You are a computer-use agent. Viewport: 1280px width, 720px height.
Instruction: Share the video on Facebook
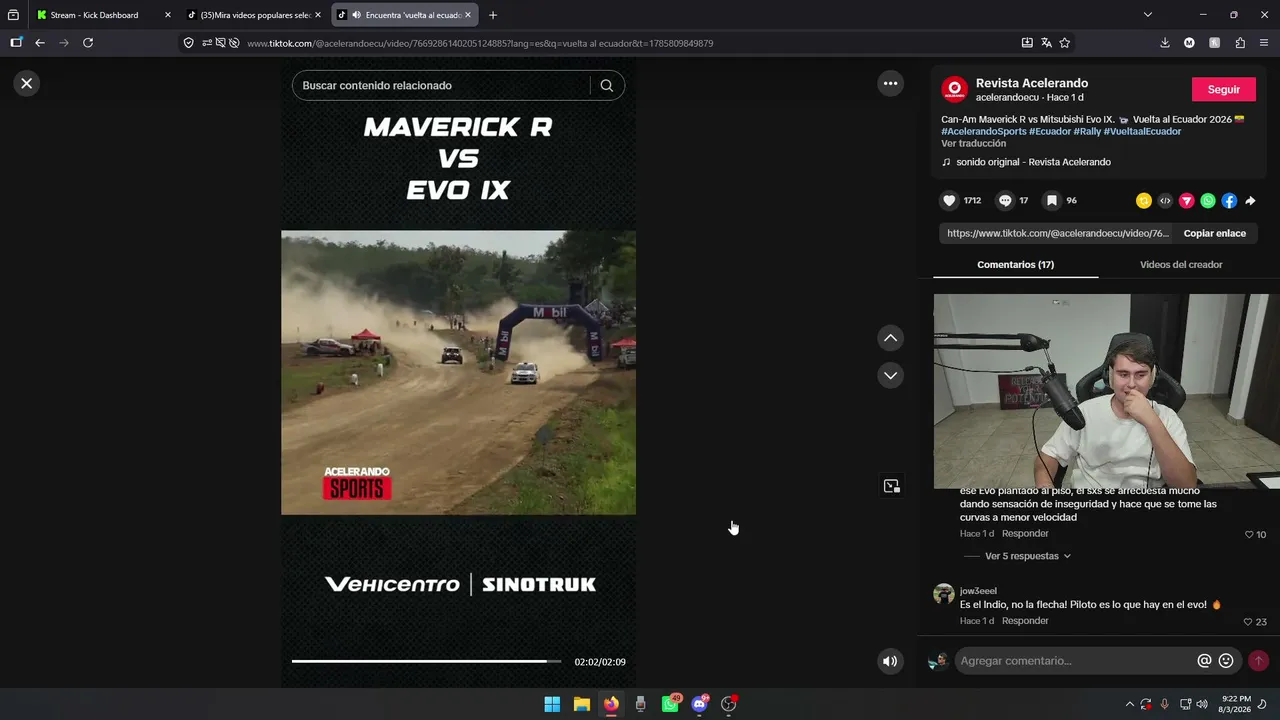point(1229,201)
